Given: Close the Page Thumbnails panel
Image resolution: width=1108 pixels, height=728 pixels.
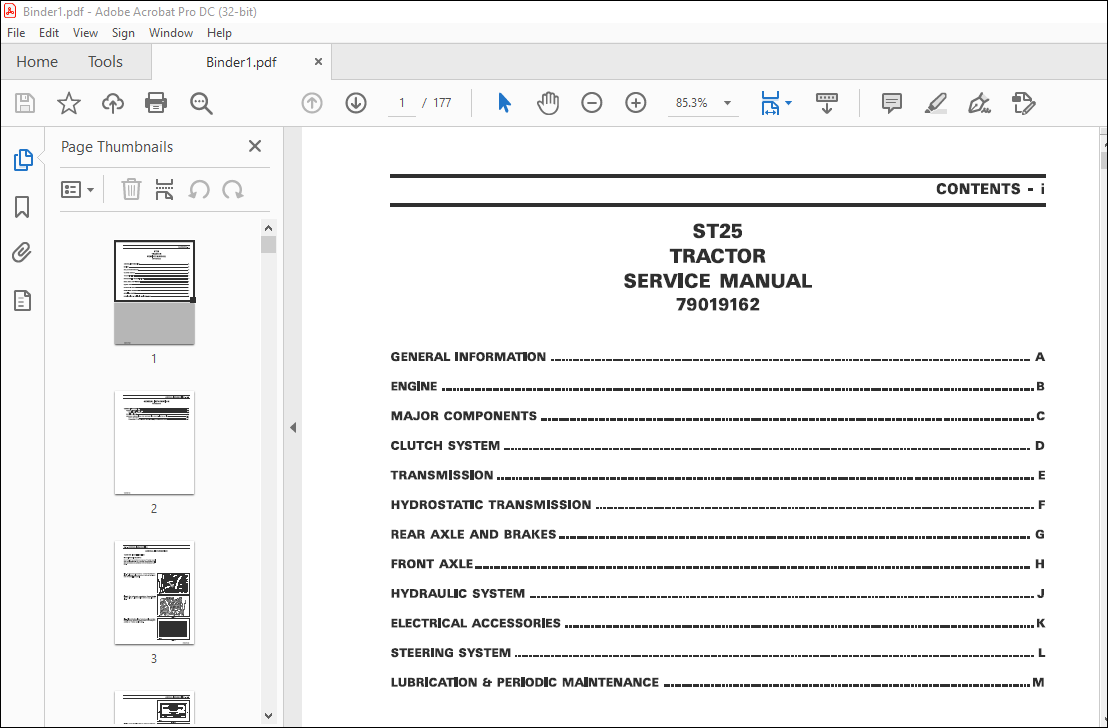Looking at the screenshot, I should click(255, 146).
